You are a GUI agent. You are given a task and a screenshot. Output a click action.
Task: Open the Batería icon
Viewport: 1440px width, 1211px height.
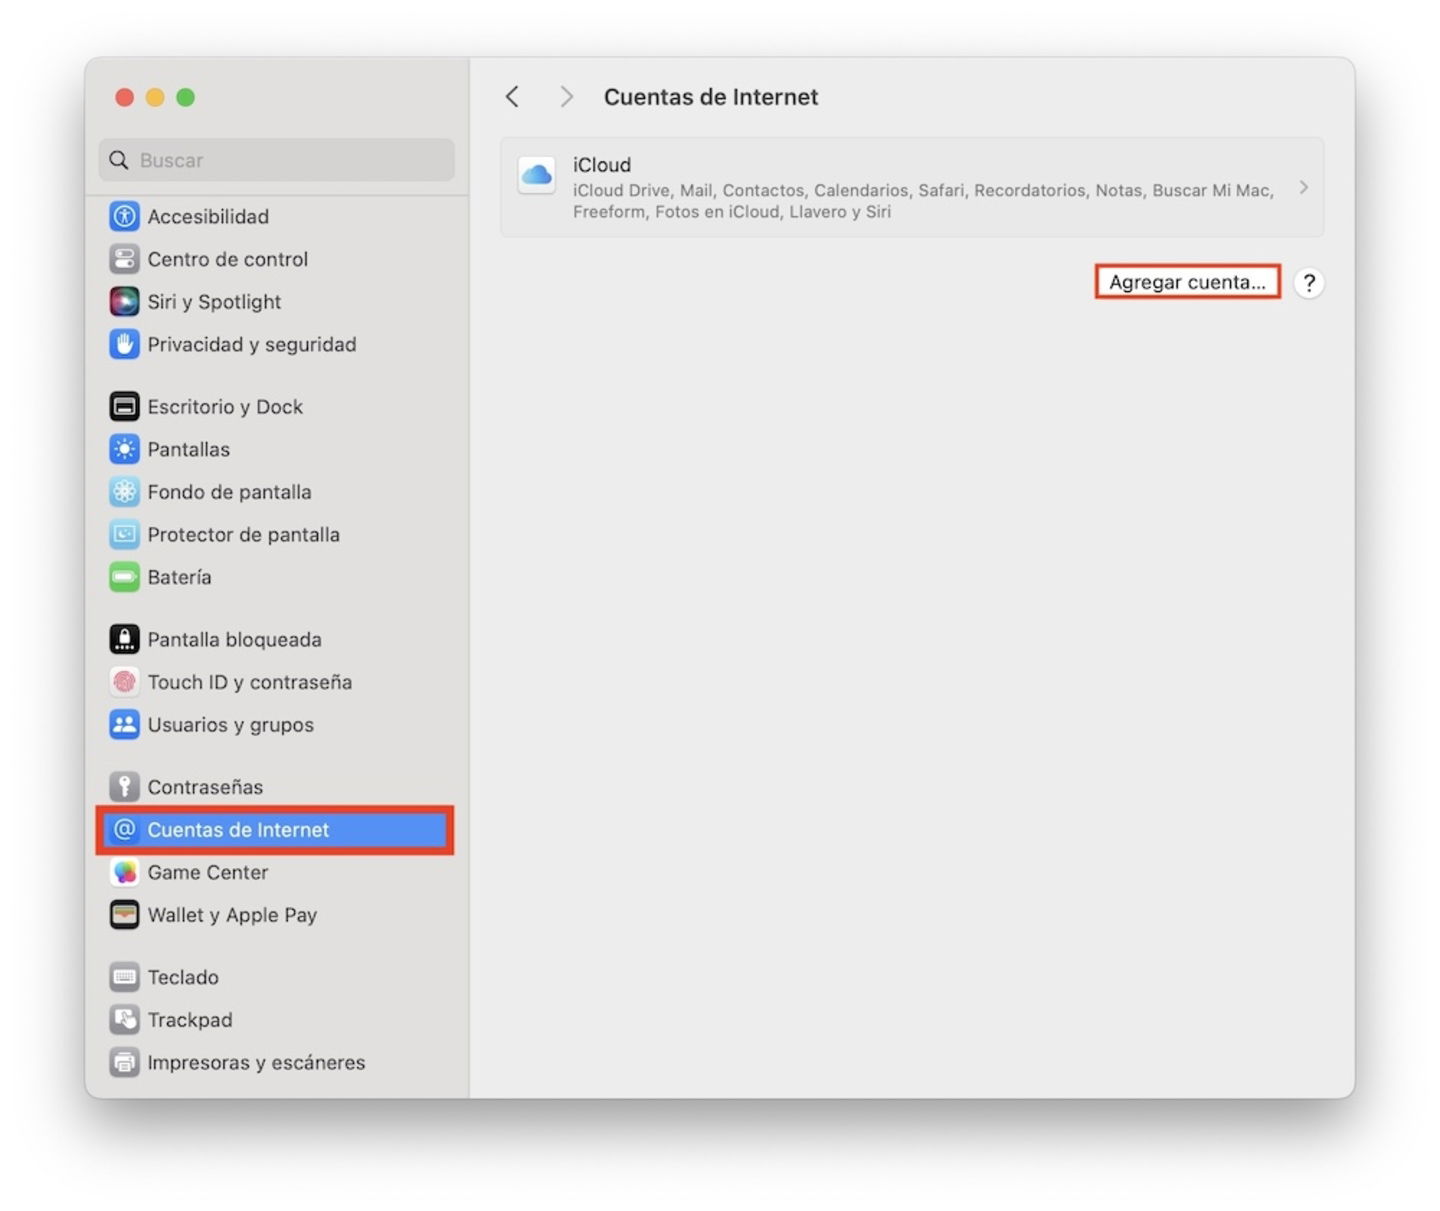click(x=124, y=577)
